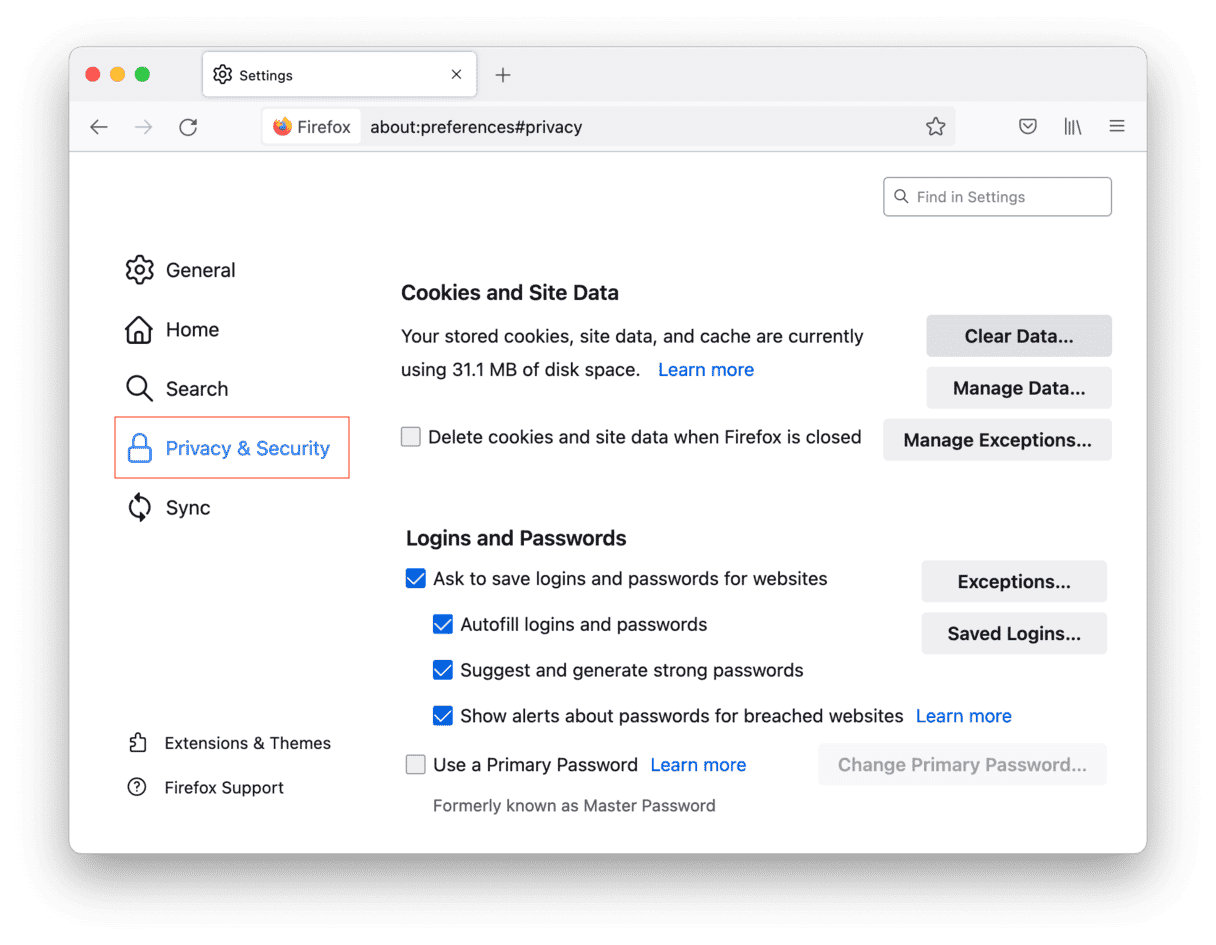
Task: Uncheck Autofill logins and passwords
Action: [443, 625]
